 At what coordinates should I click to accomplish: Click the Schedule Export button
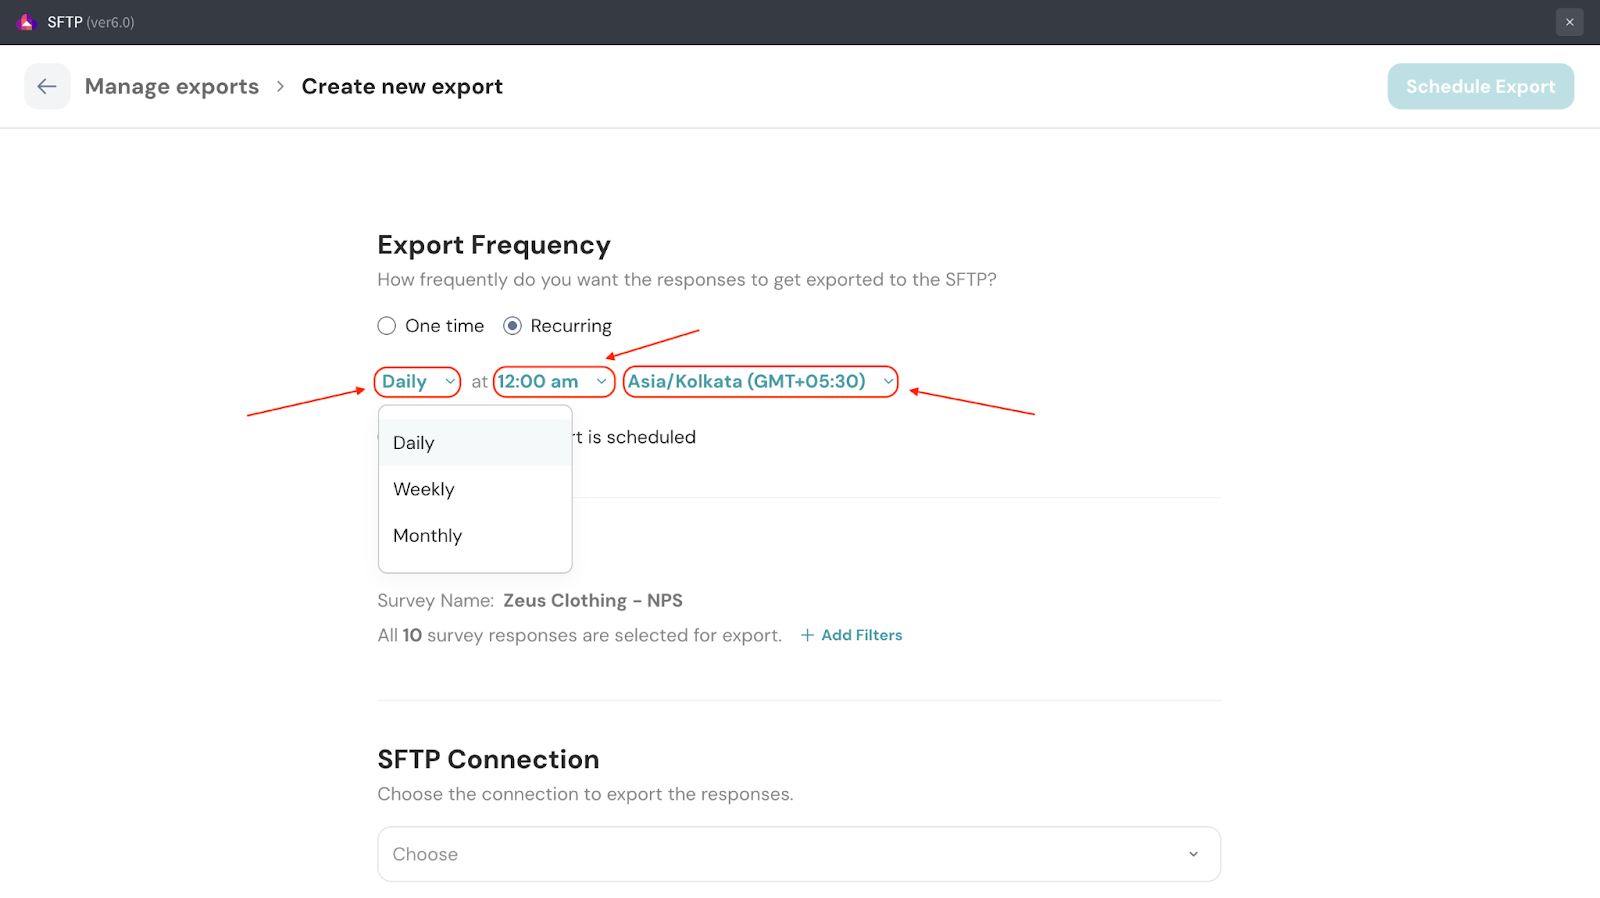pos(1480,87)
